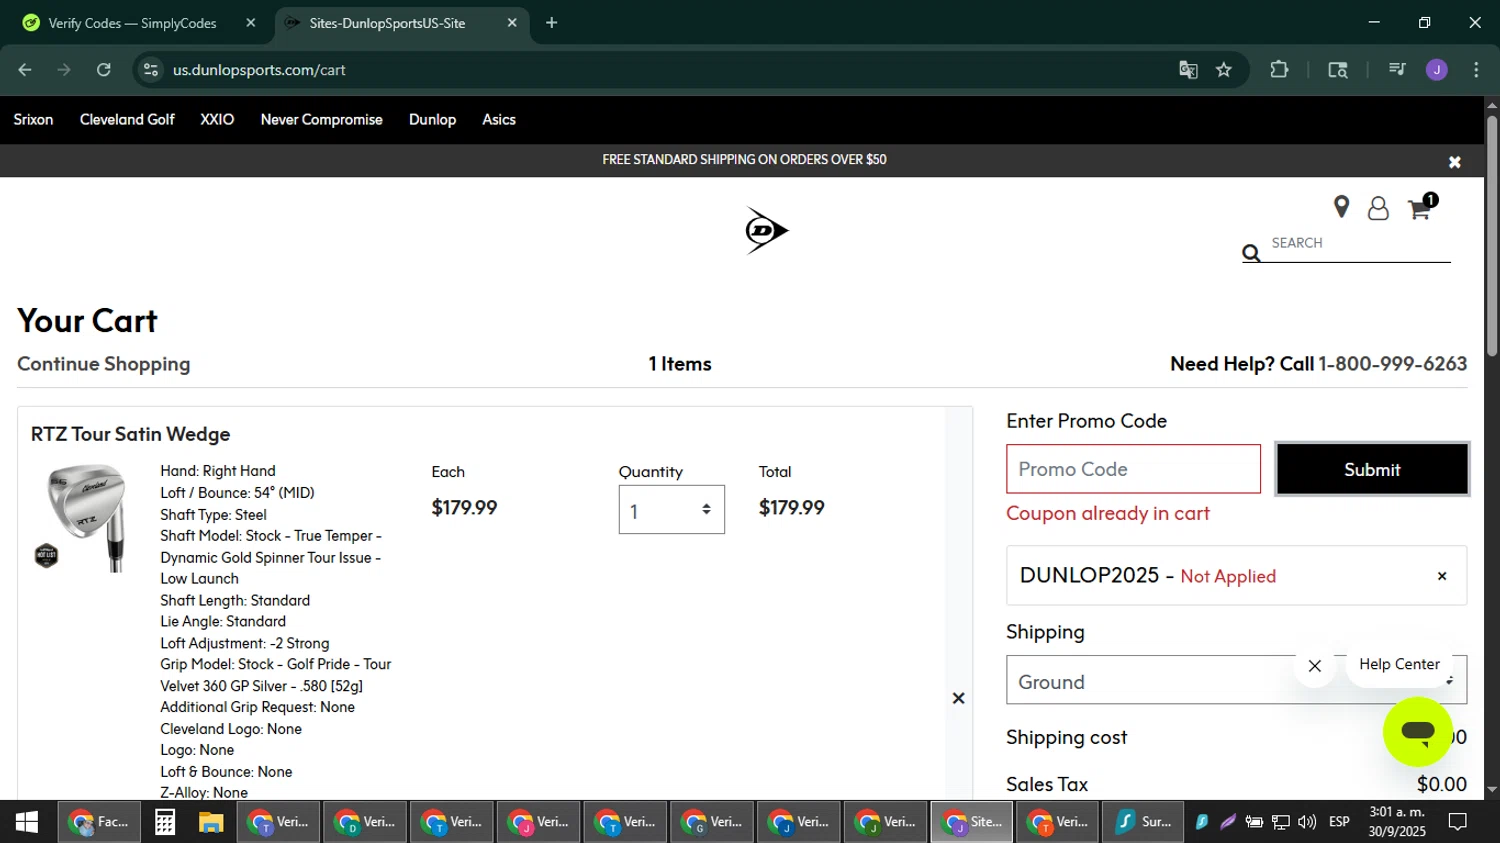The height and width of the screenshot is (843, 1500).
Task: Bookmark this page with star icon
Action: tap(1224, 70)
